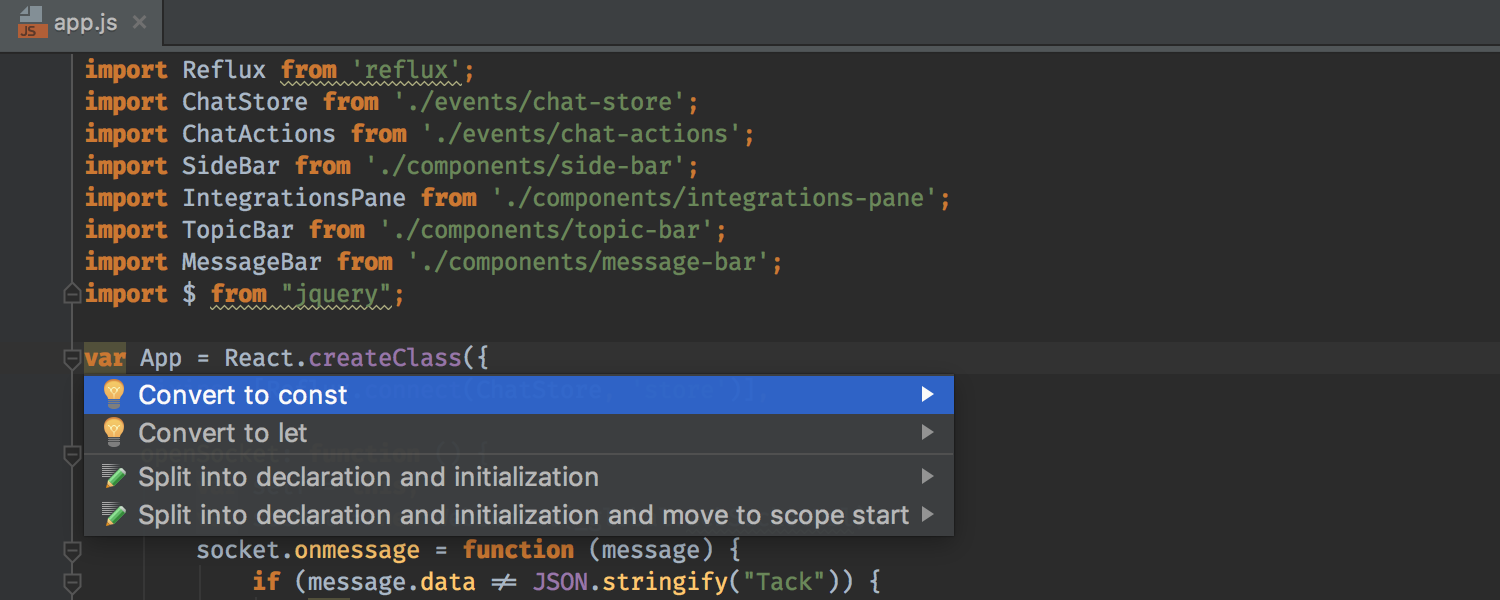Click './events/chat-actions' import path
1500x600 pixels.
coord(580,134)
